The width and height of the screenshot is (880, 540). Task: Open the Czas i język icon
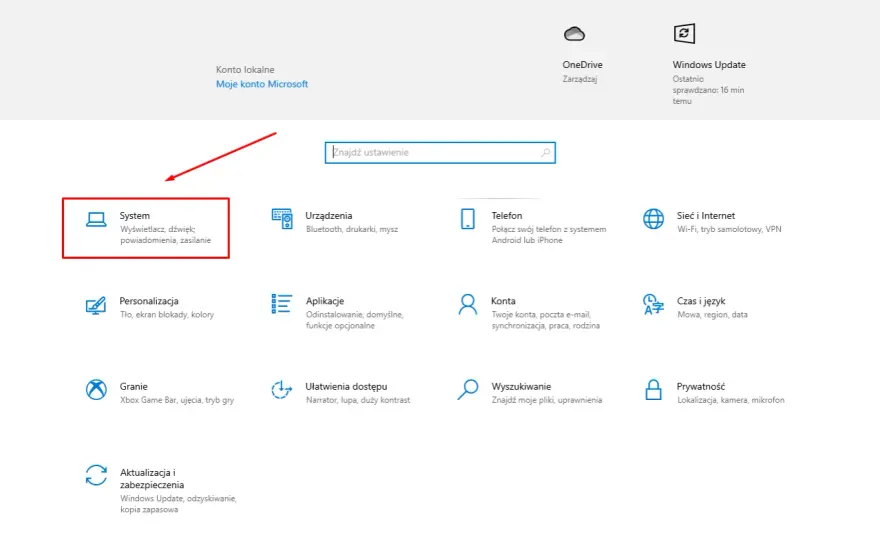[x=653, y=304]
